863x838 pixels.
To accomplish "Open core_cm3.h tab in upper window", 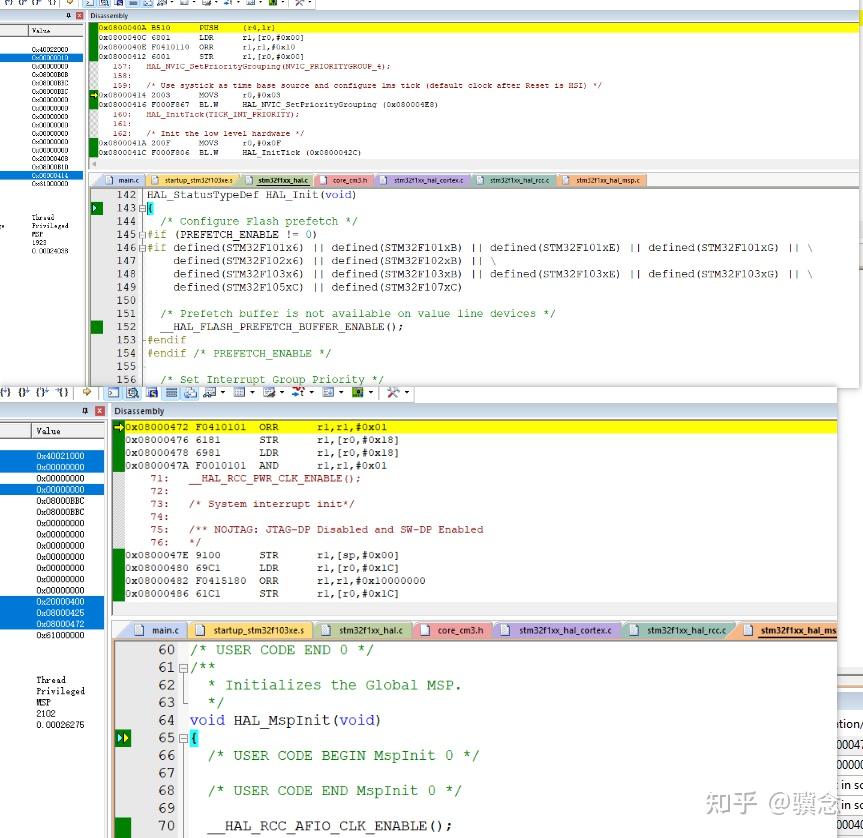I will click(343, 180).
